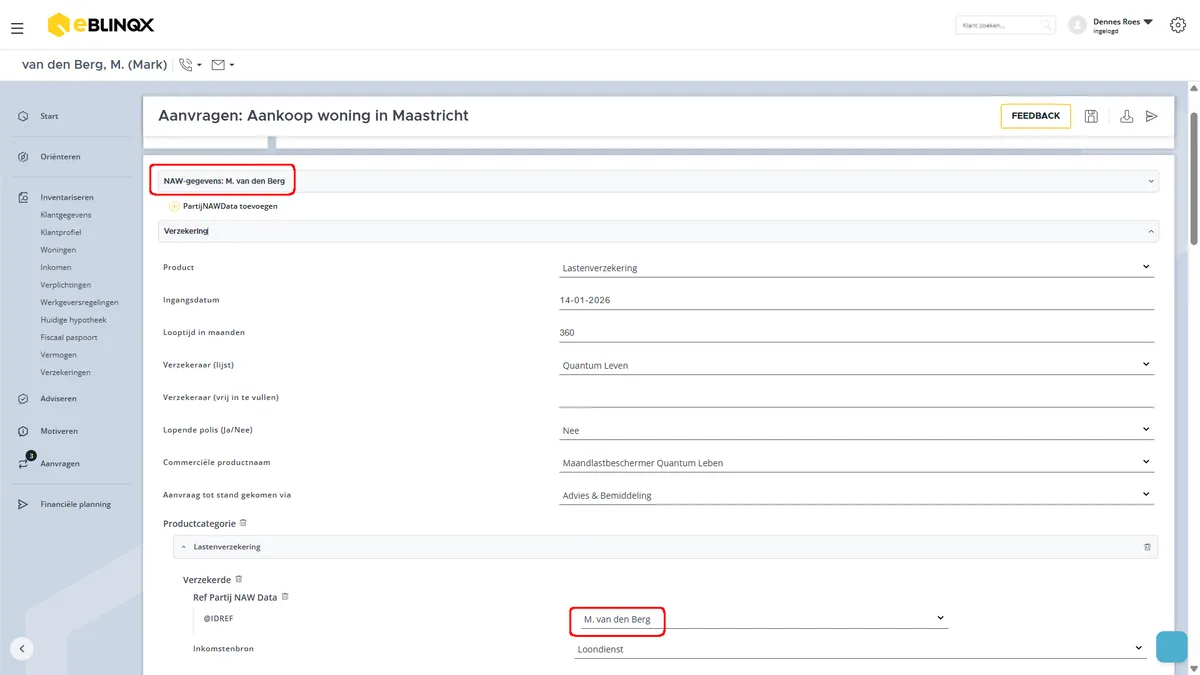Viewport: 1200px width, 675px height.
Task: Click the magnifier icon in the client search box
Action: coord(1046,25)
